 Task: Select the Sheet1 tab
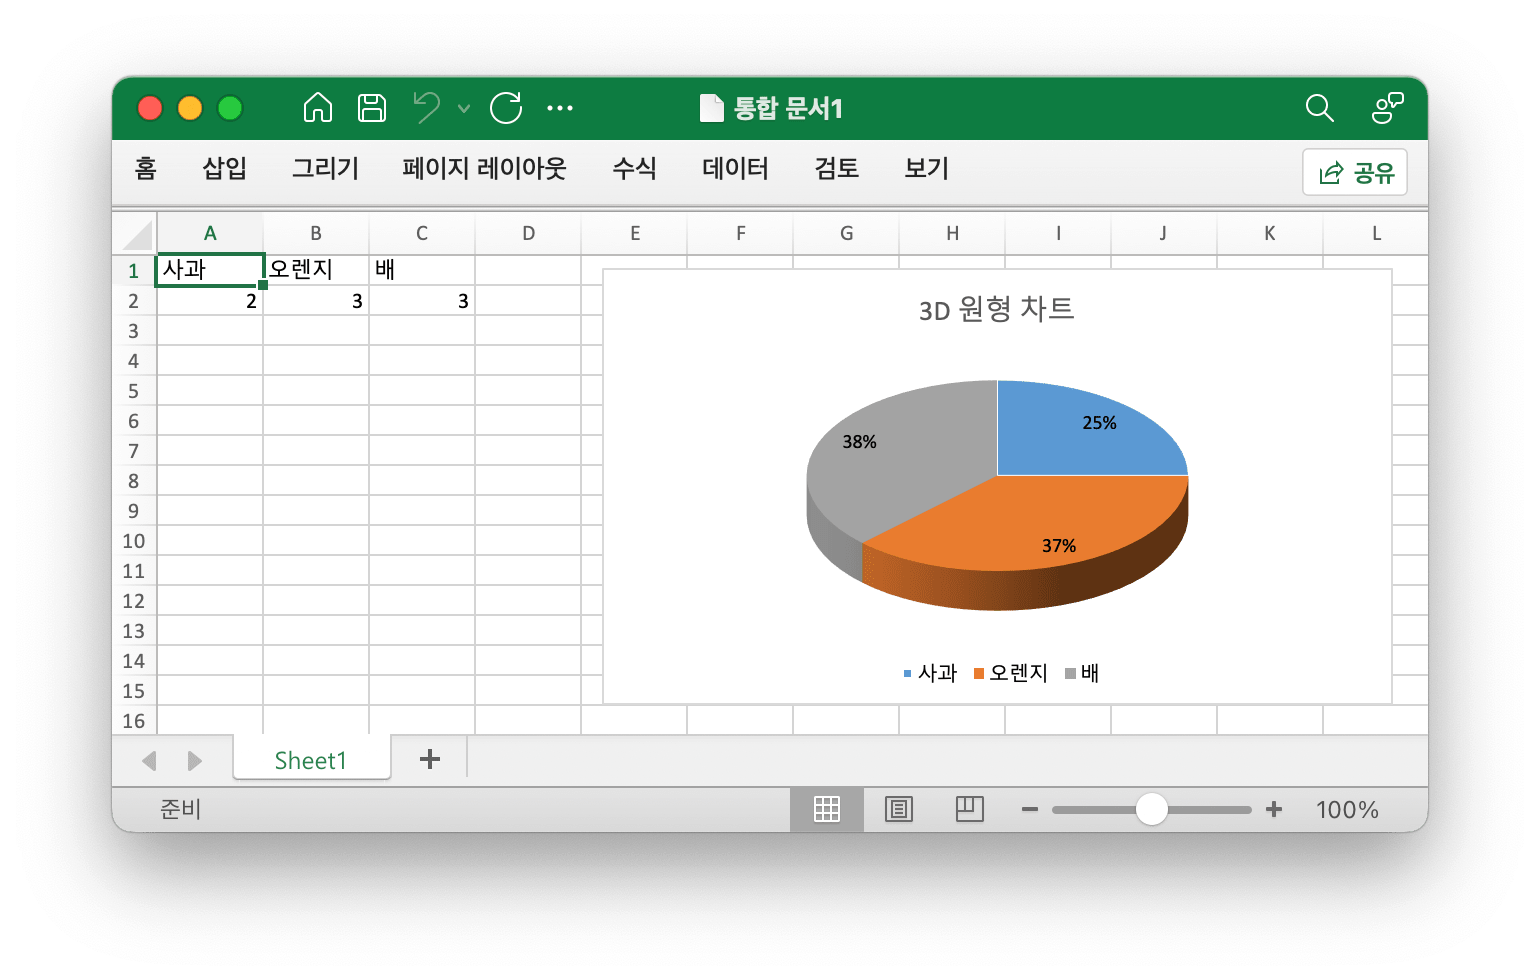(311, 760)
